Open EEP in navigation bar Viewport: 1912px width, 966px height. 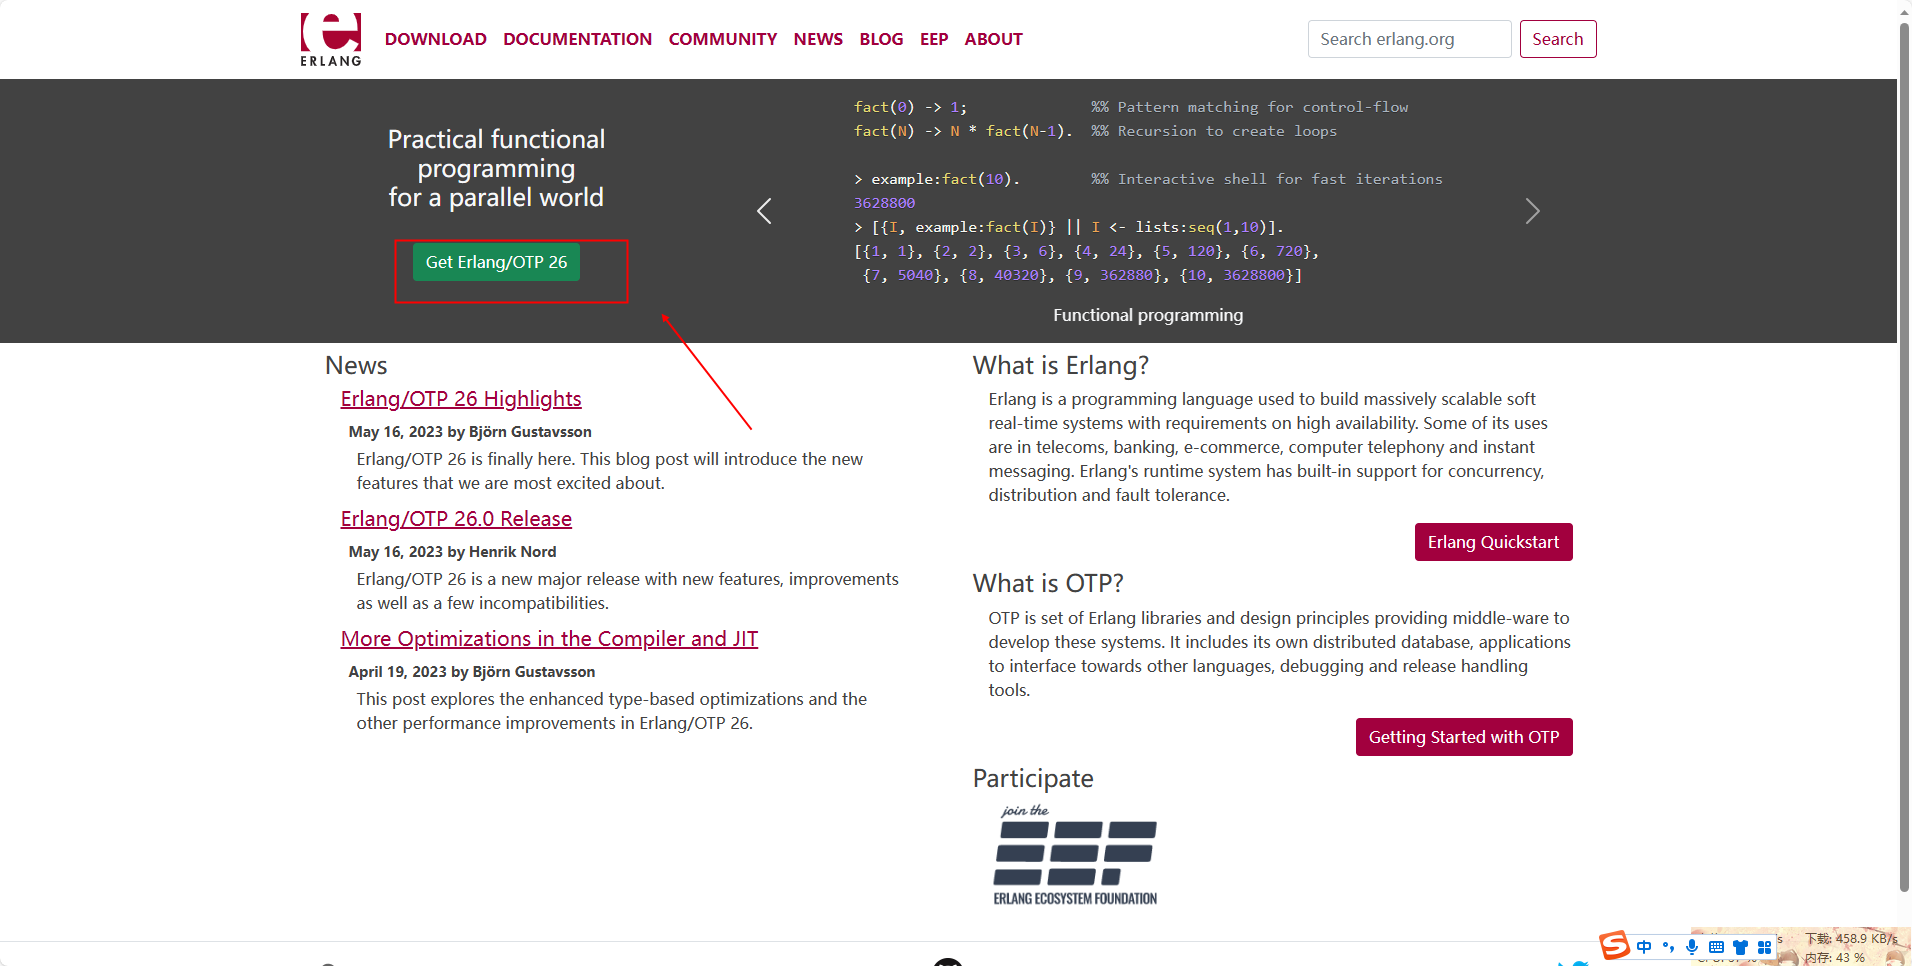click(x=934, y=39)
